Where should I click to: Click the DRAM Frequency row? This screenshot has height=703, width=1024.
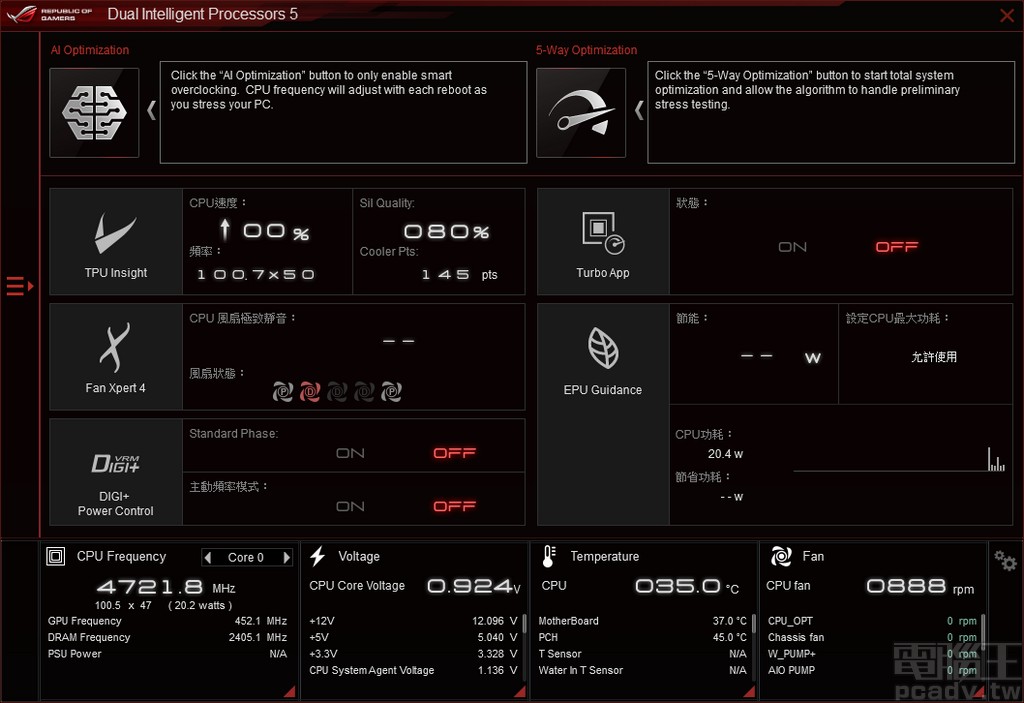167,638
